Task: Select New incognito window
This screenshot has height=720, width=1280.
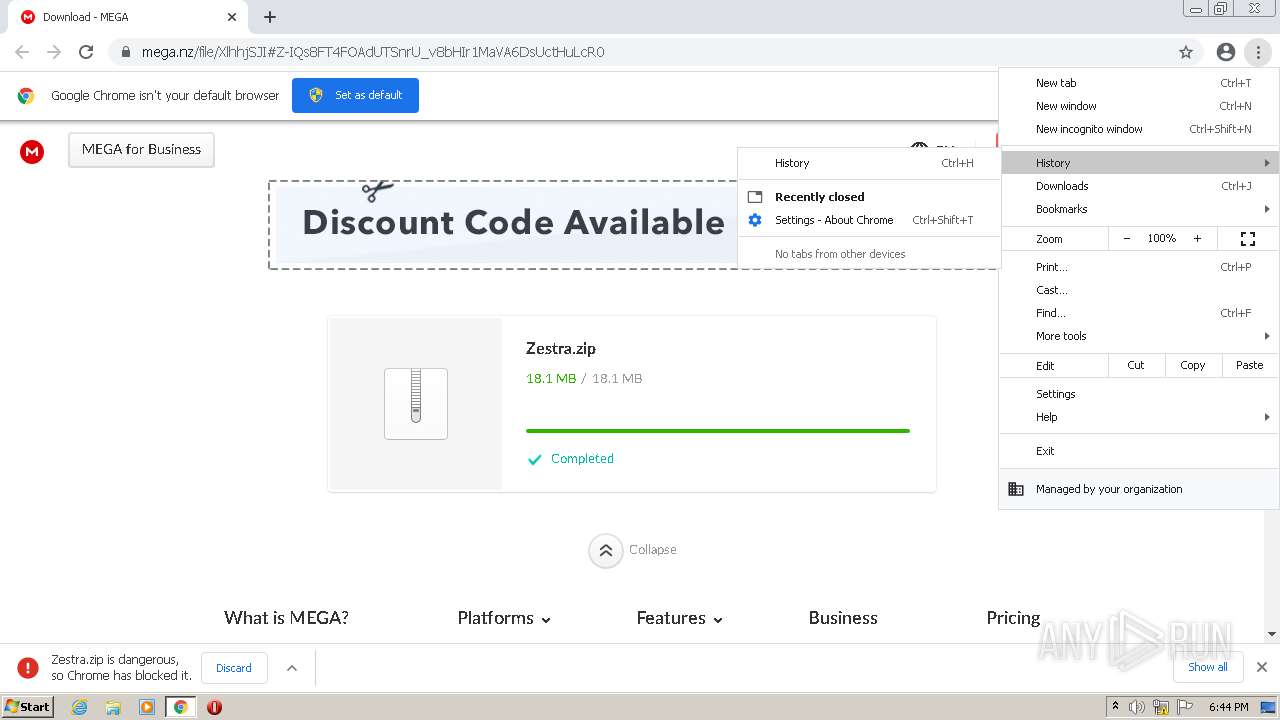Action: (1139, 129)
